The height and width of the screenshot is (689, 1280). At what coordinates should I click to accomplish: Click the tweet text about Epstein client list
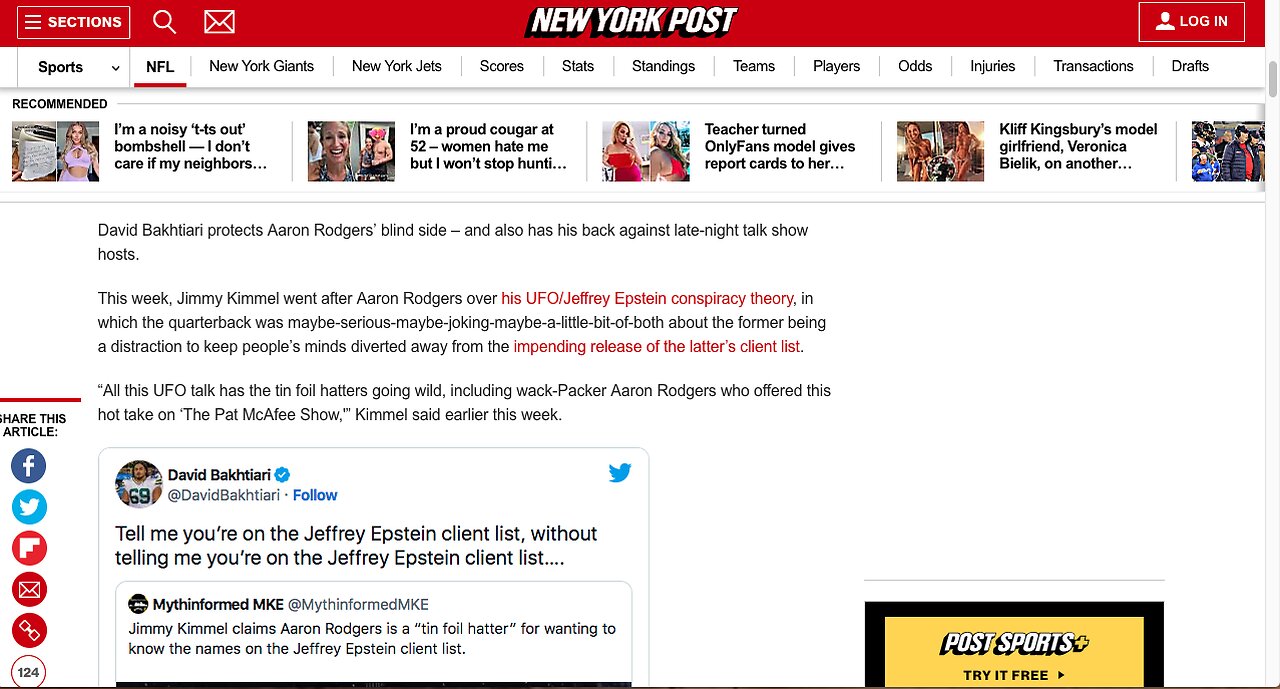pos(356,546)
